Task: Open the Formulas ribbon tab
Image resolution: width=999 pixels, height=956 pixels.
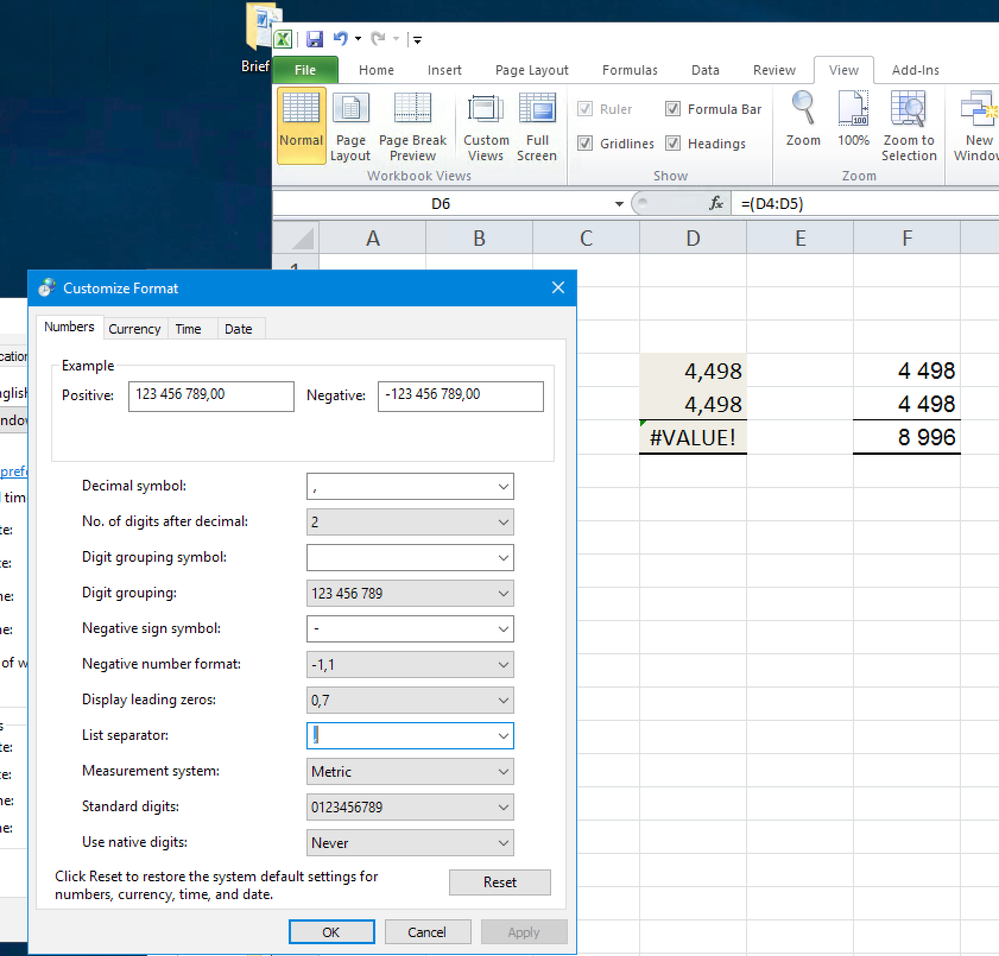Action: click(629, 70)
